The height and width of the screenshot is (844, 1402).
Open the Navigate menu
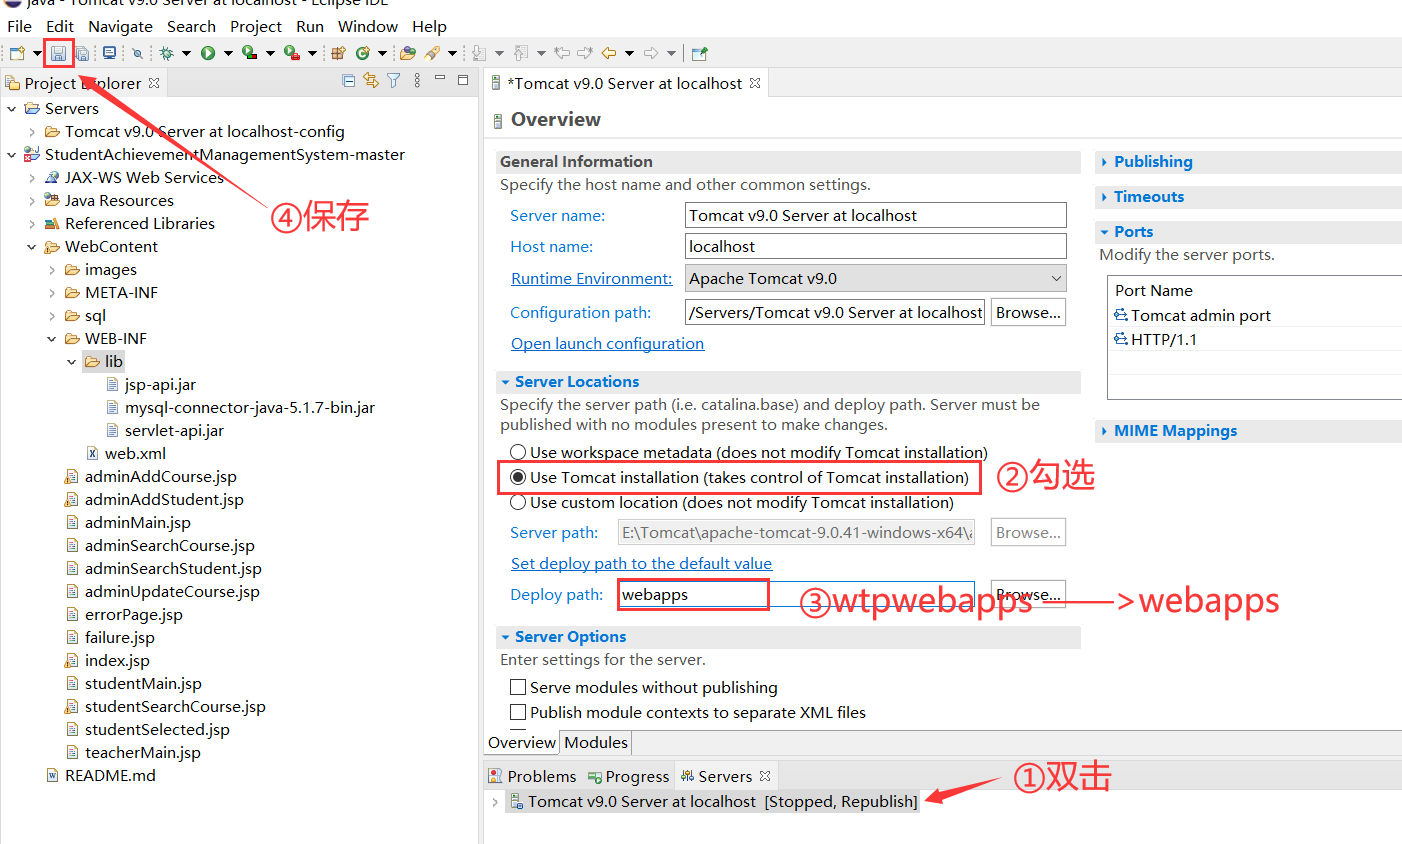click(120, 26)
